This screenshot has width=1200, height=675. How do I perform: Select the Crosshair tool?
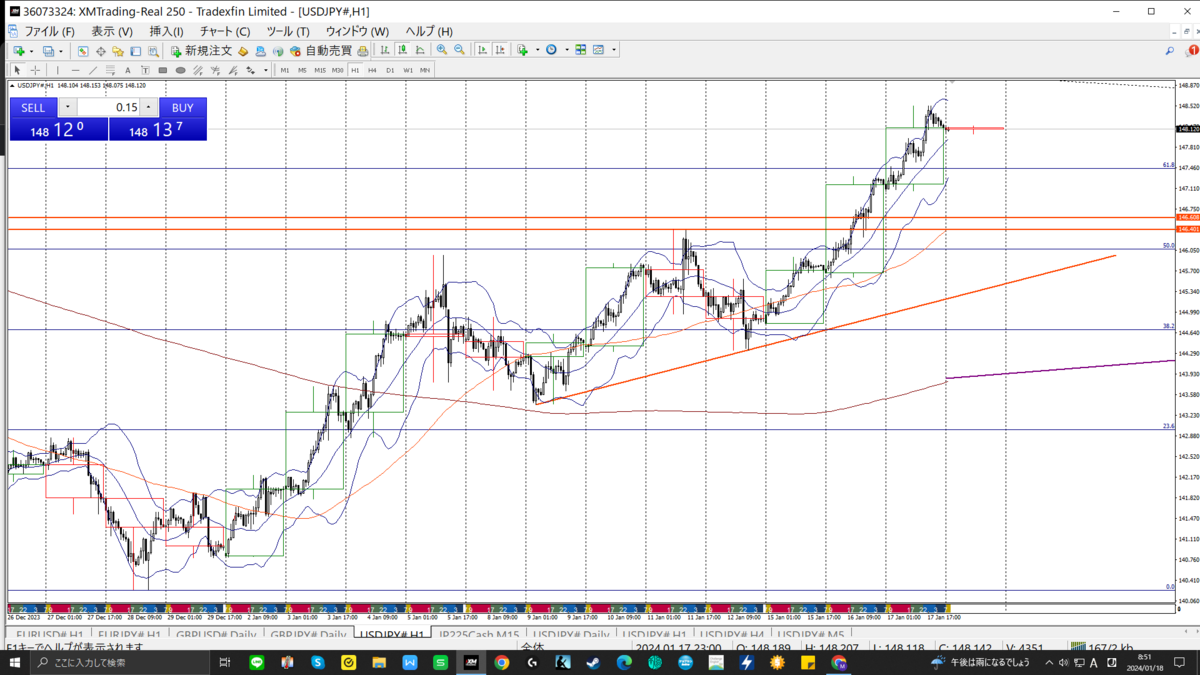(35, 70)
